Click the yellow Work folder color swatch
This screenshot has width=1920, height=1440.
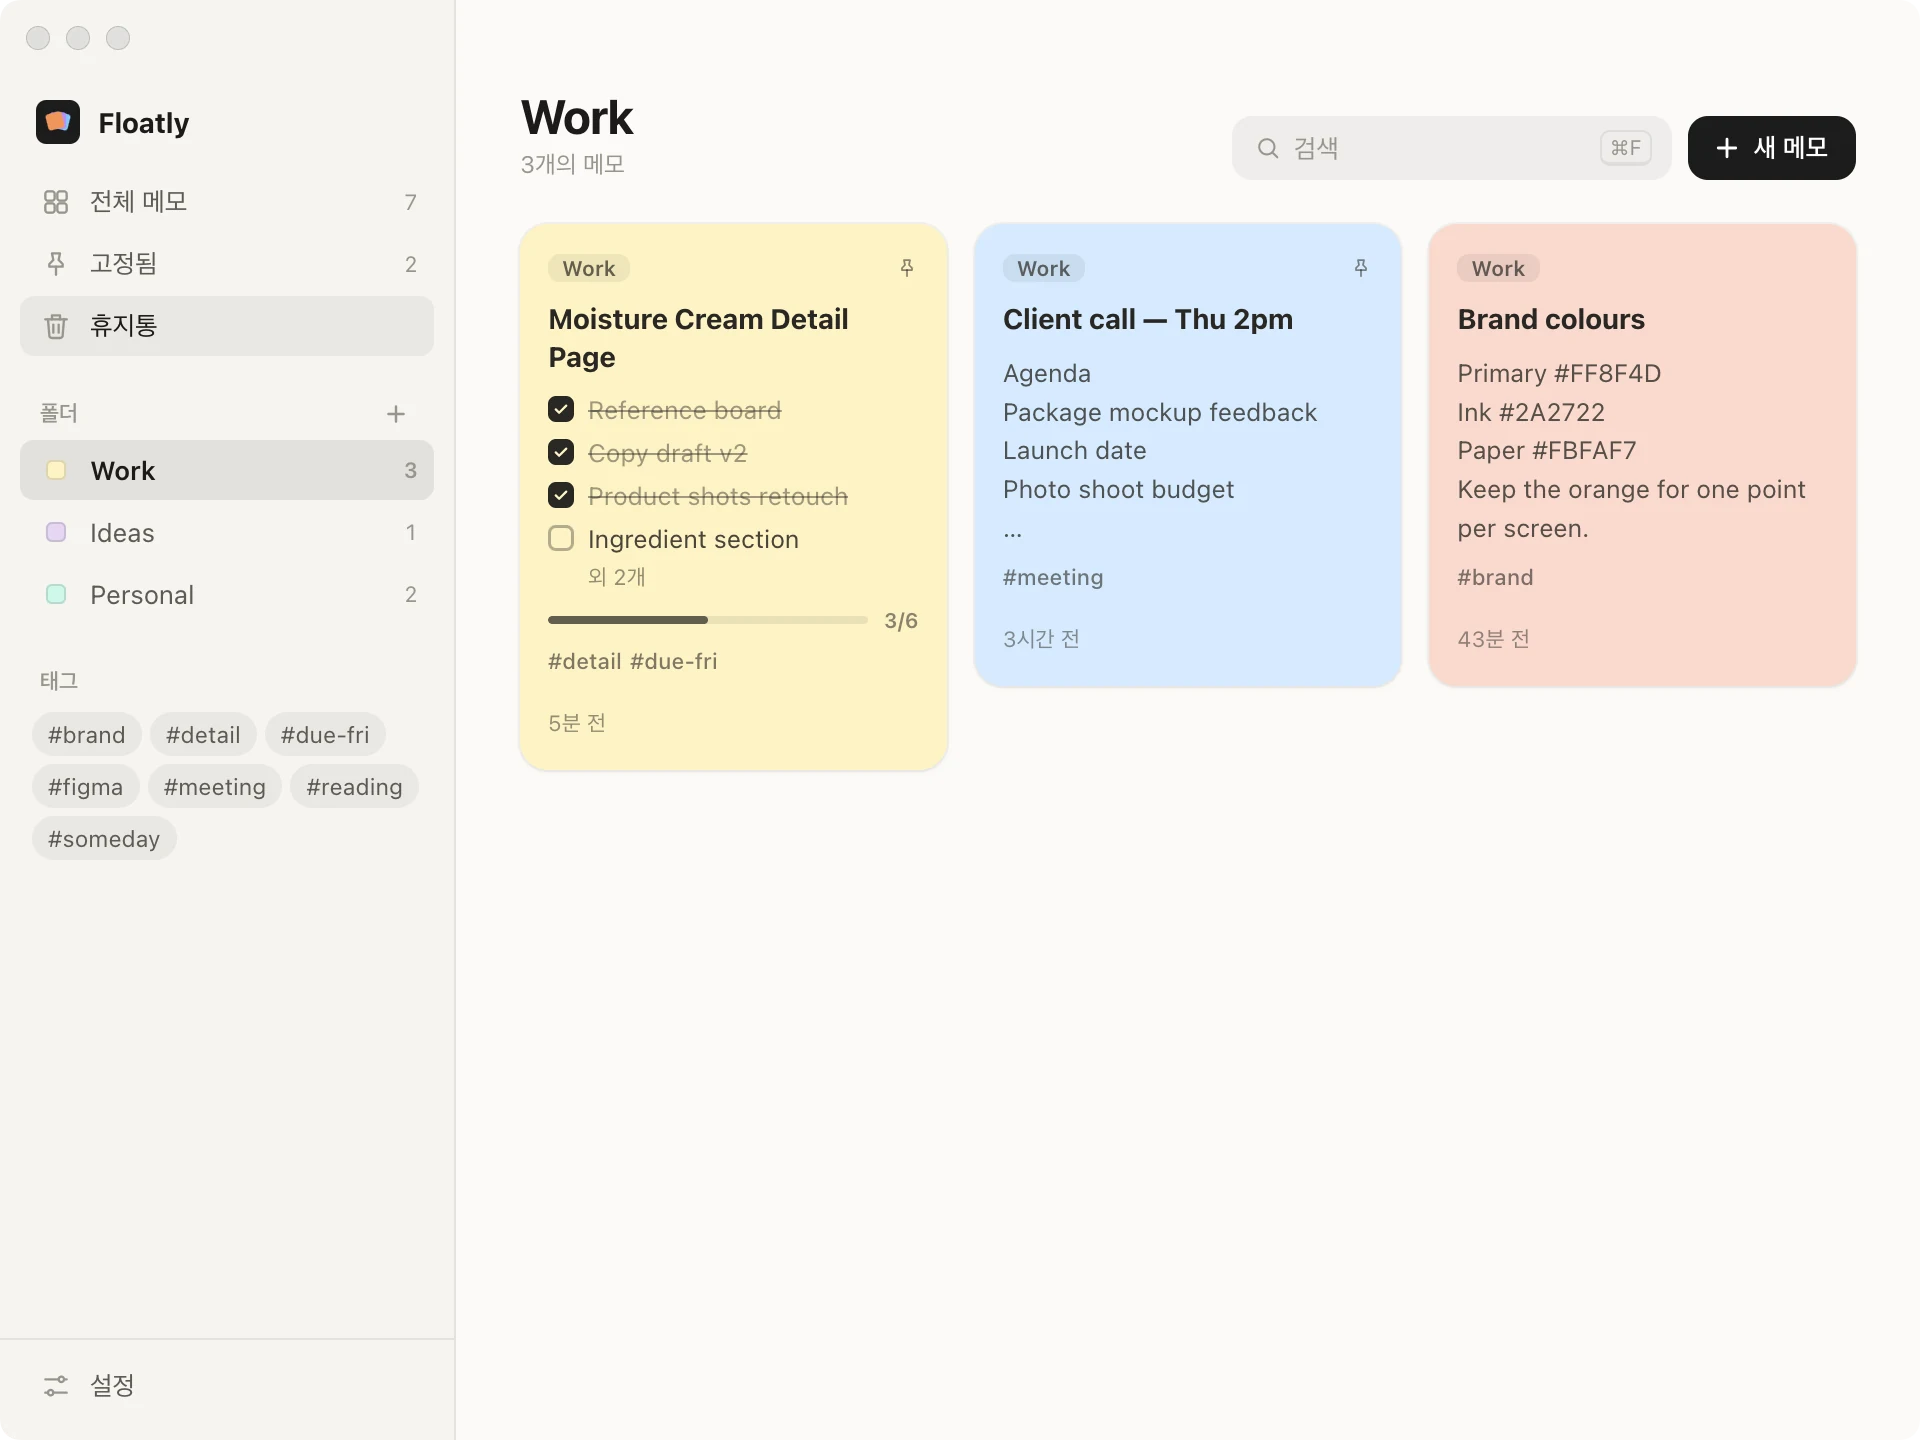pos(56,470)
